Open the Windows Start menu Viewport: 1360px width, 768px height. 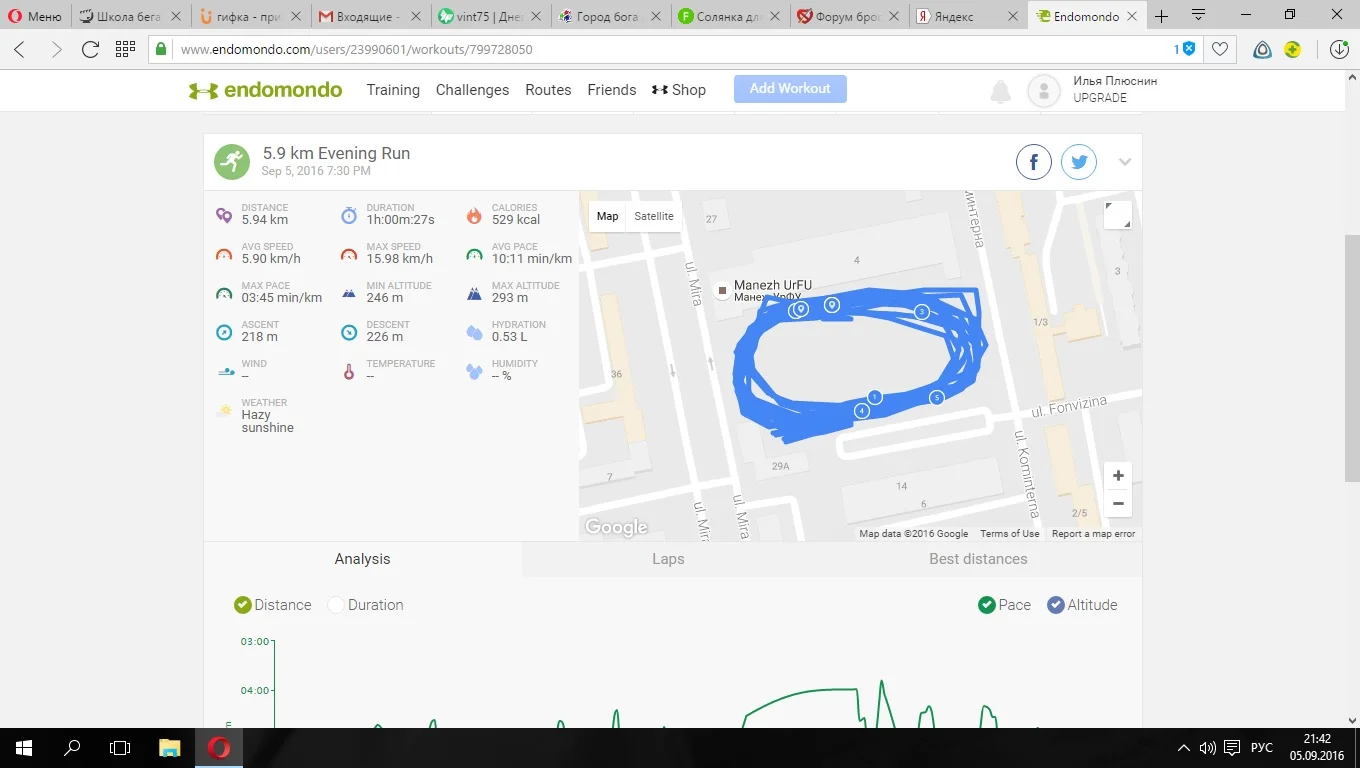click(24, 748)
